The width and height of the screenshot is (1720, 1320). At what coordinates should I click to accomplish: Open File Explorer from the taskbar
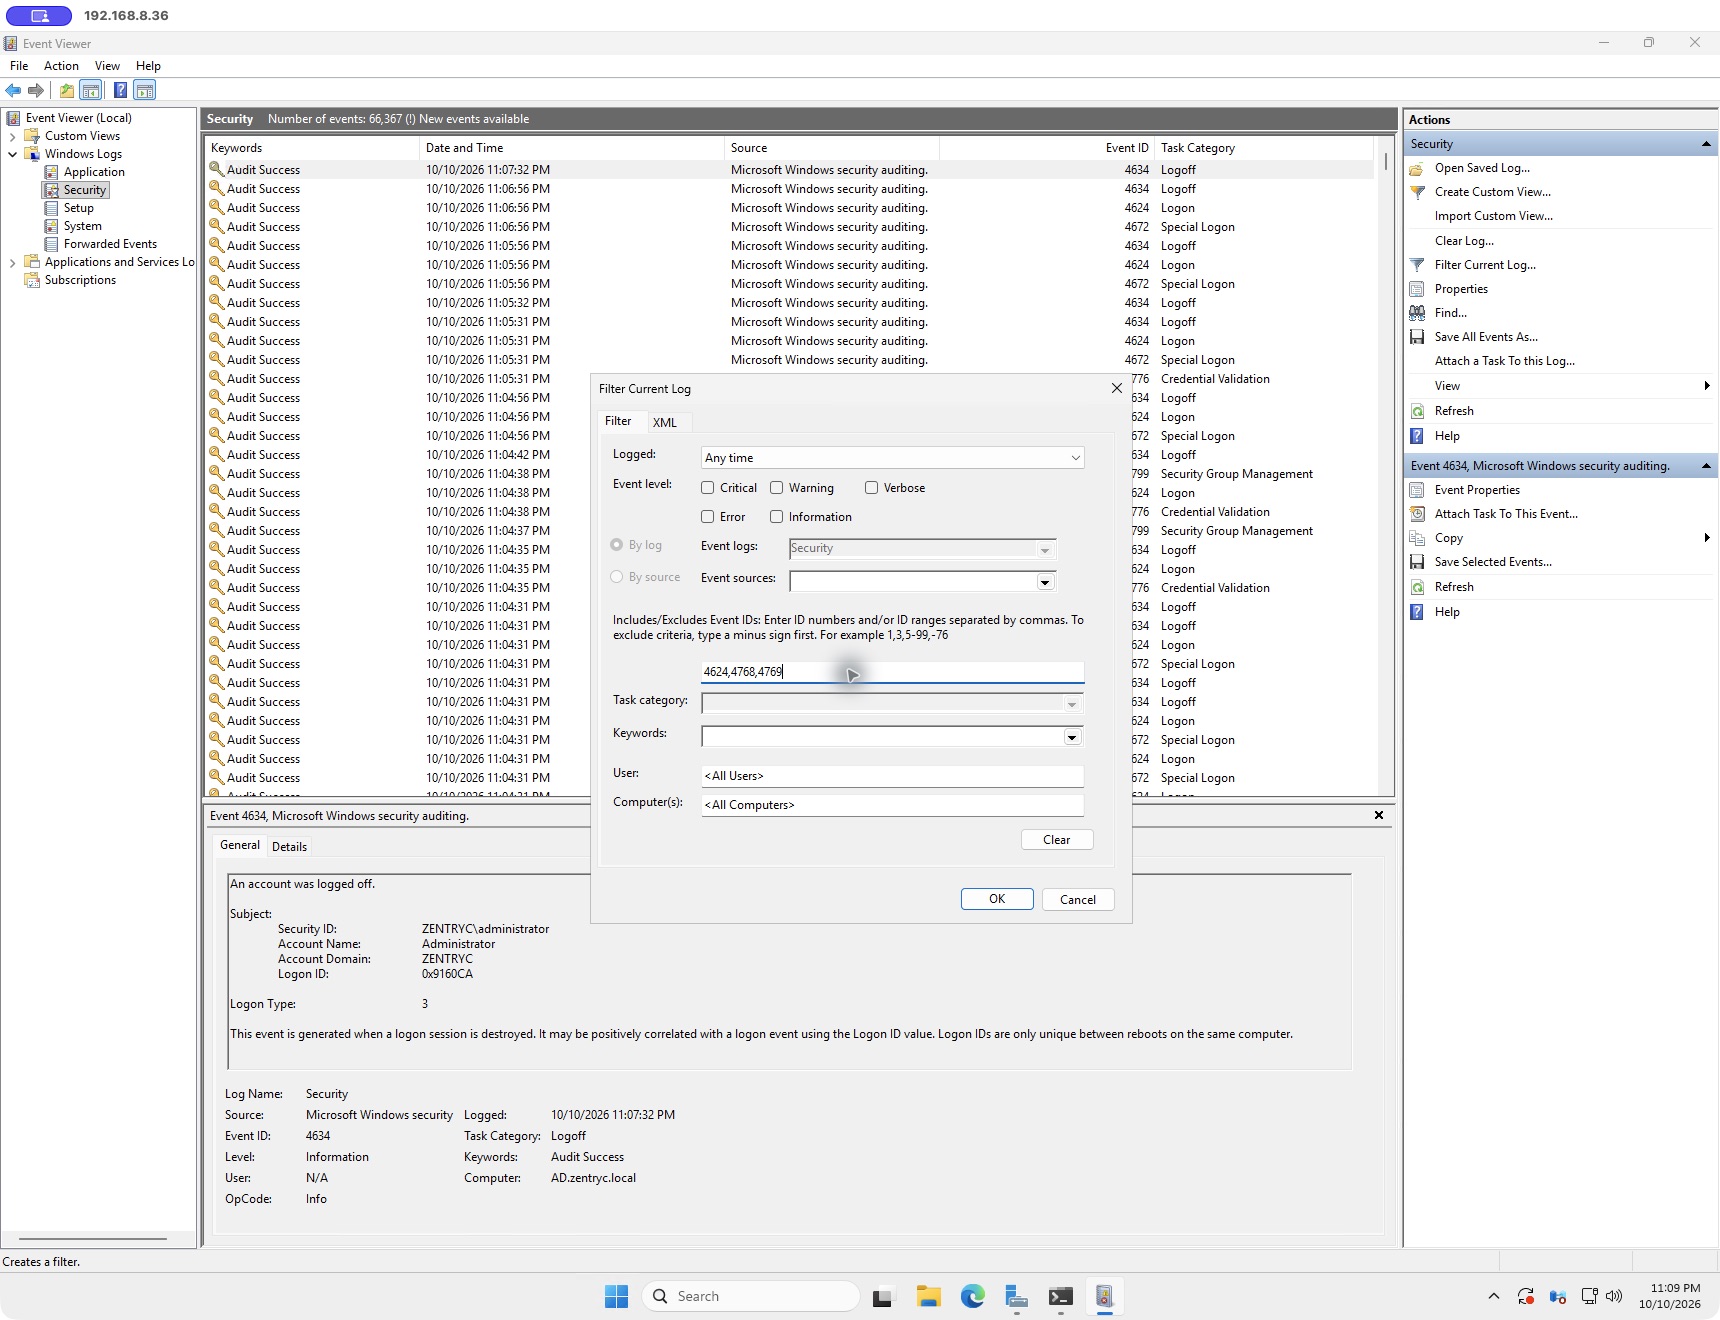929,1297
